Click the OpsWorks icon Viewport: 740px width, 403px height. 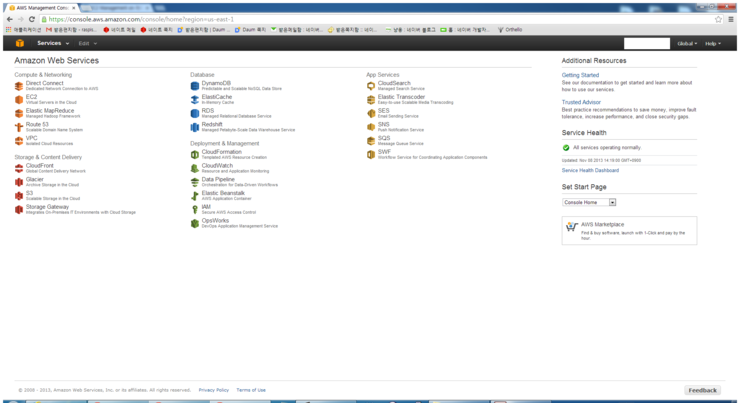click(194, 223)
